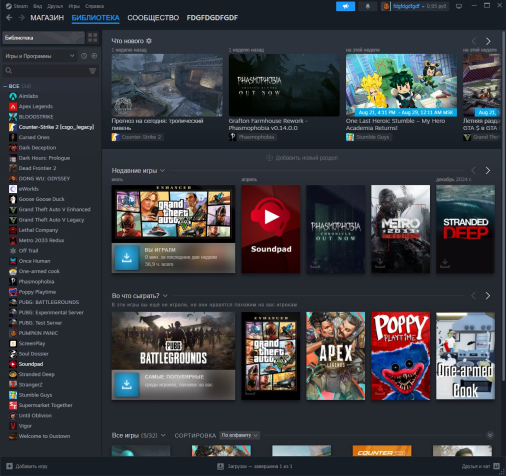The height and width of the screenshot is (476, 506).
Task: Click download button under PUBG Battlegrounds
Action: pyautogui.click(x=127, y=385)
